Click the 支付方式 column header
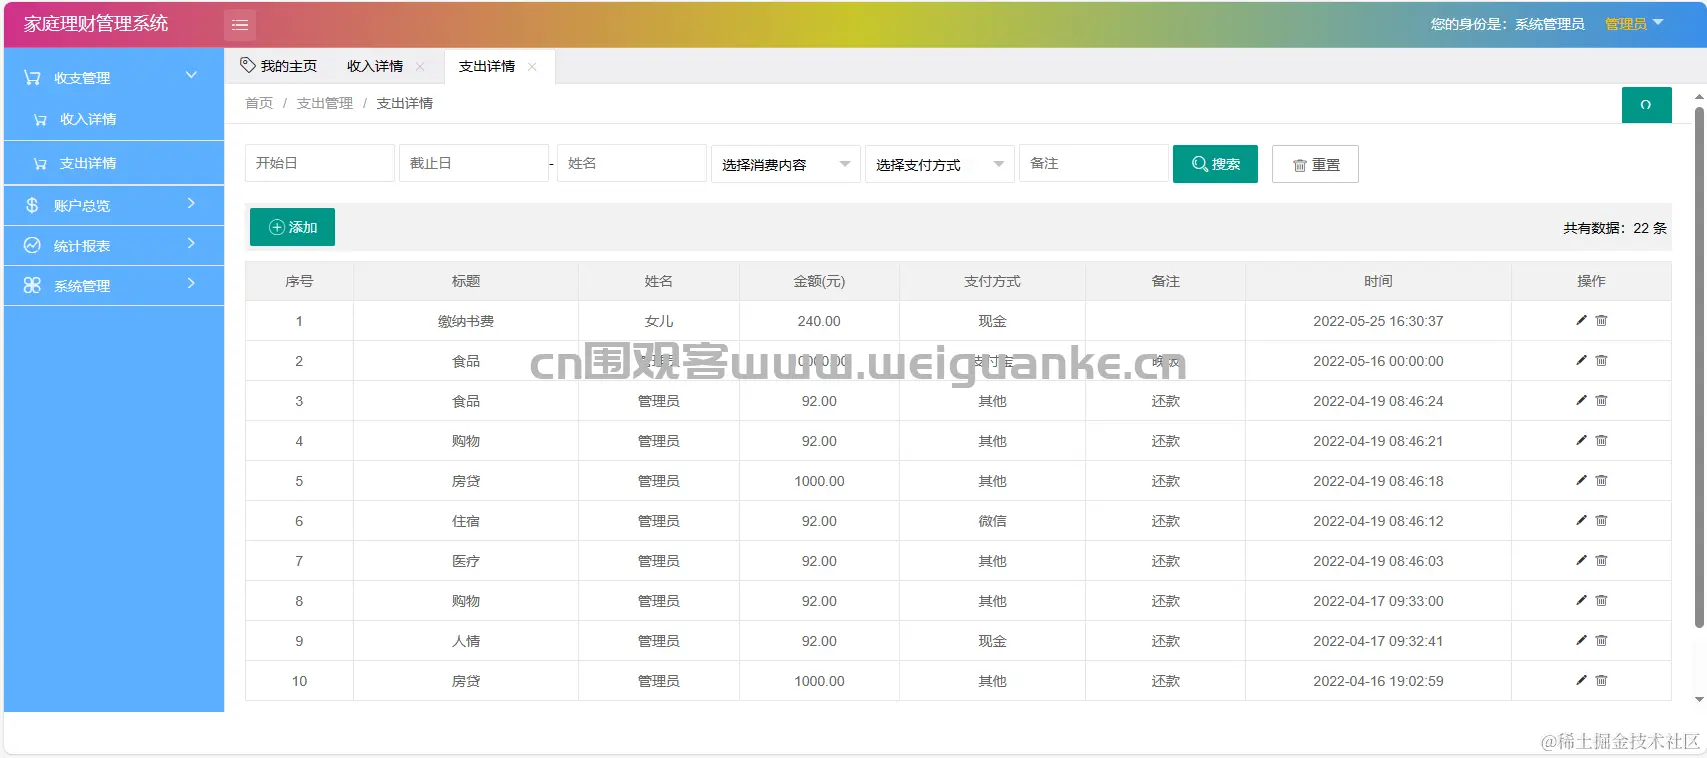 pos(992,281)
